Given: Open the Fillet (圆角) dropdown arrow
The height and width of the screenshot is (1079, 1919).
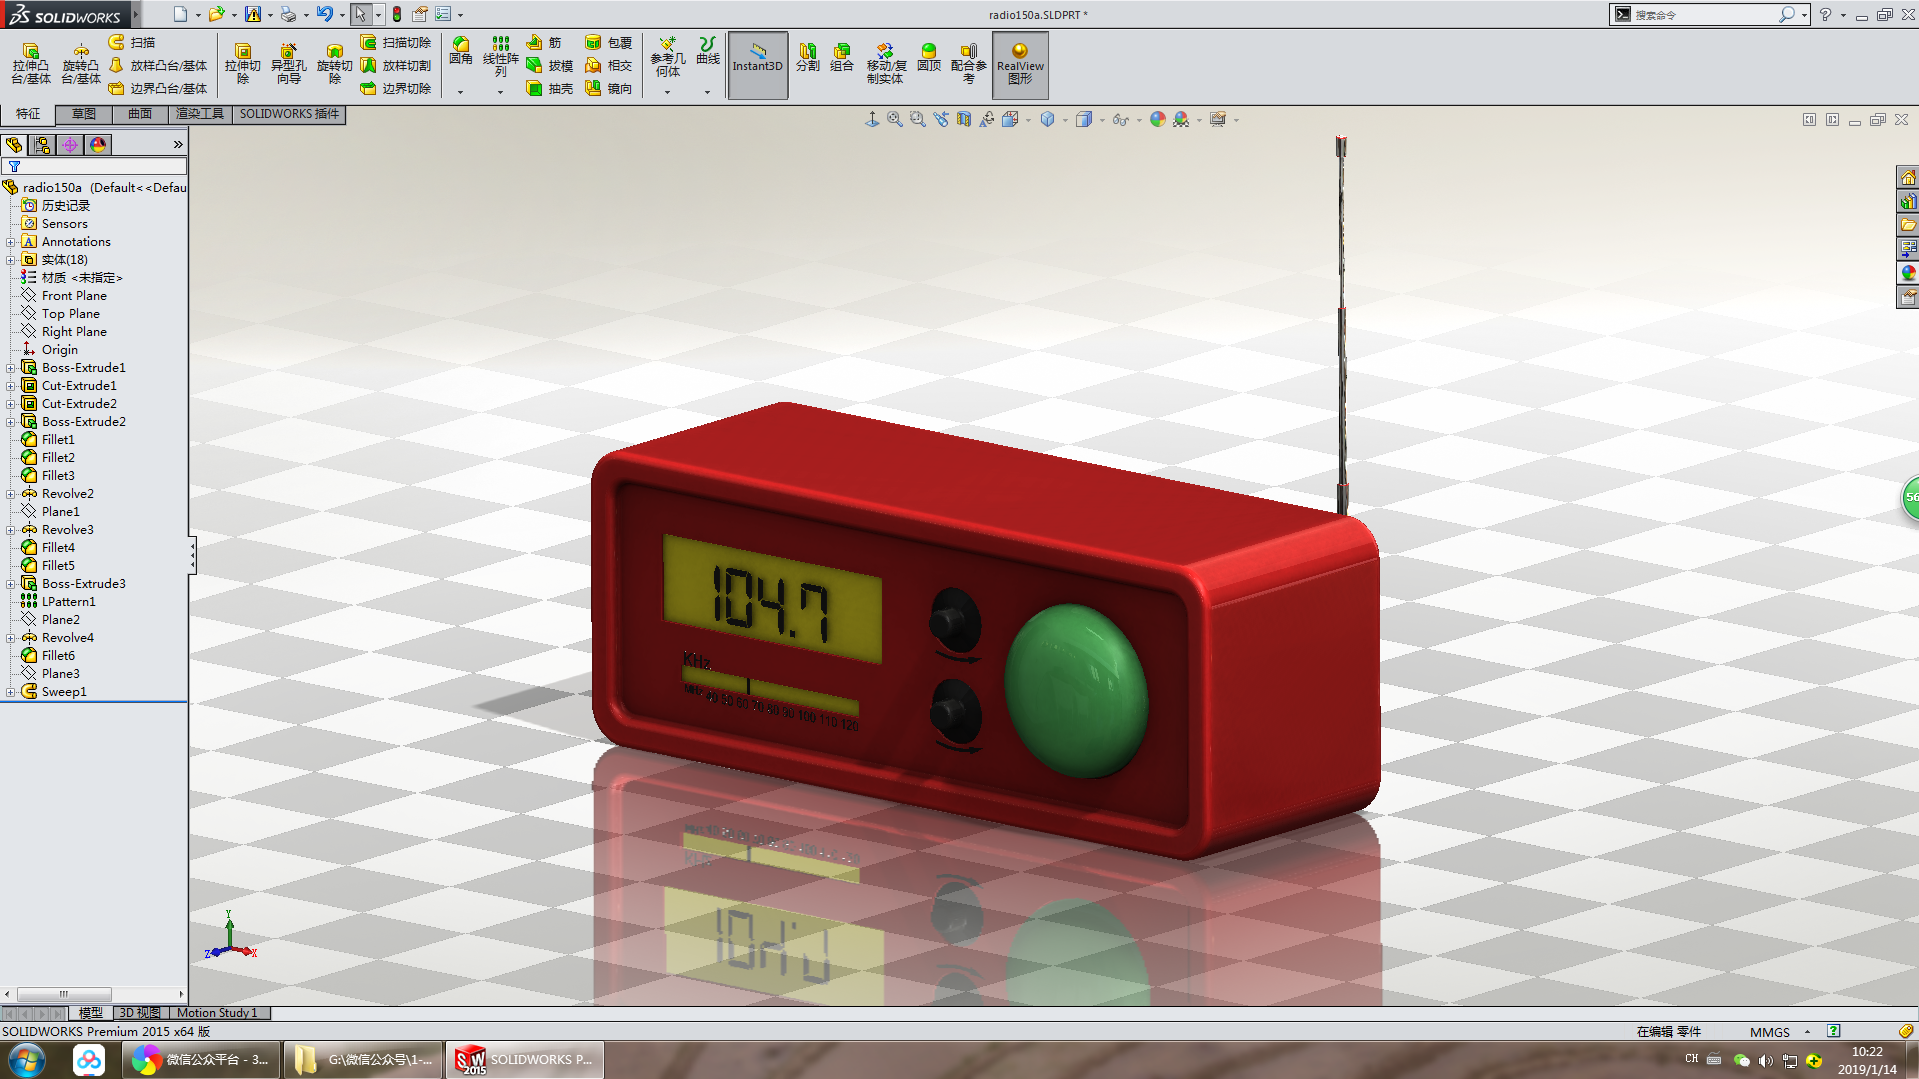Looking at the screenshot, I should tap(461, 92).
